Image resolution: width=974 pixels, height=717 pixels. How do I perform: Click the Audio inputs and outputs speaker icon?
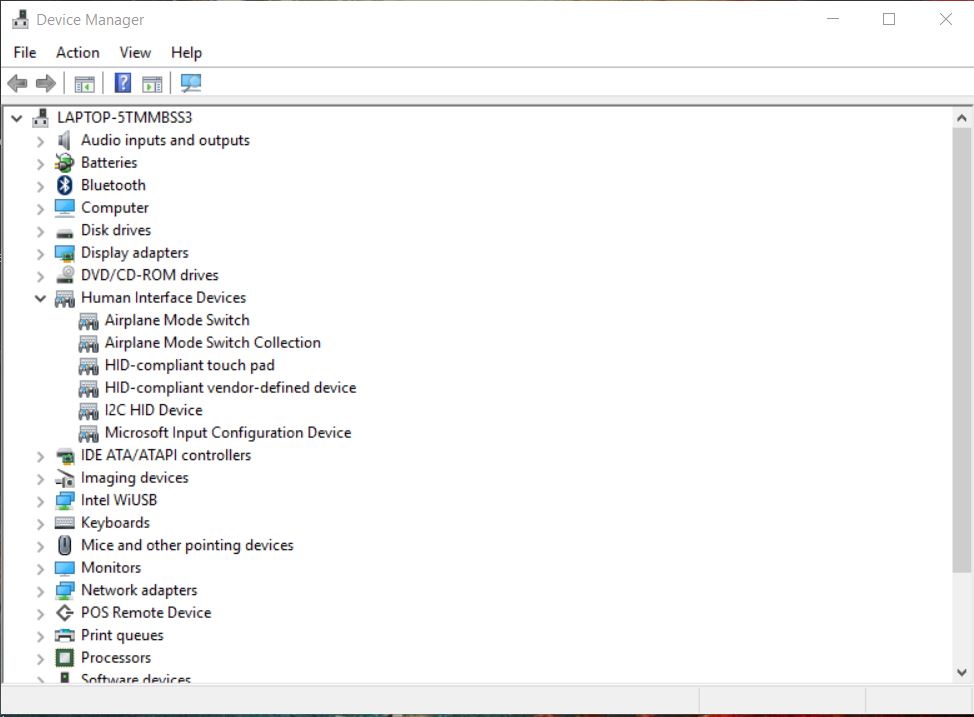[64, 140]
